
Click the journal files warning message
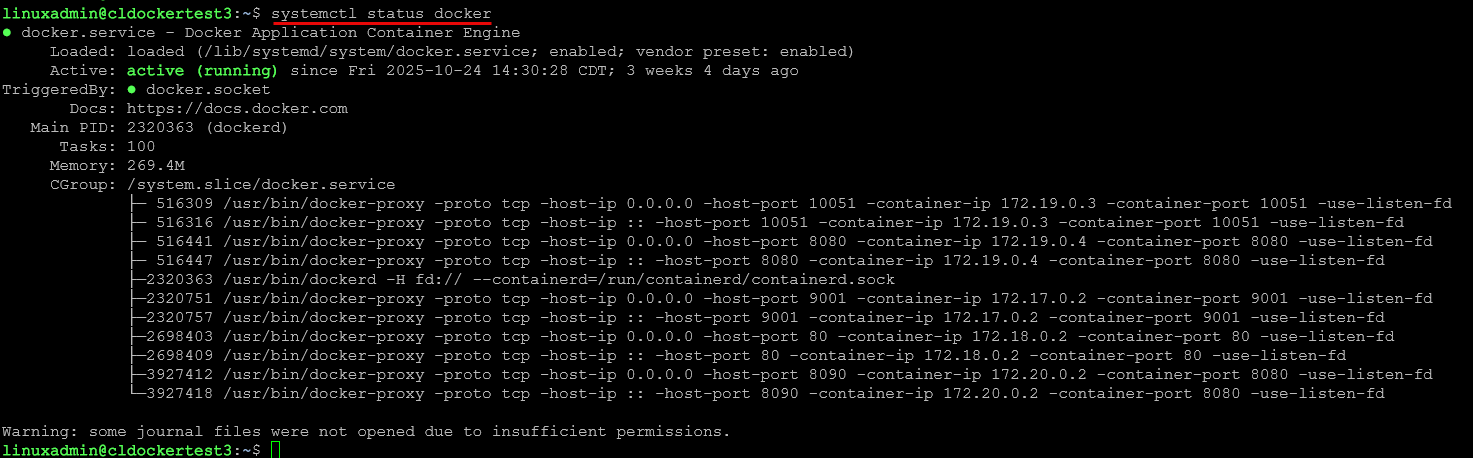click(x=366, y=432)
